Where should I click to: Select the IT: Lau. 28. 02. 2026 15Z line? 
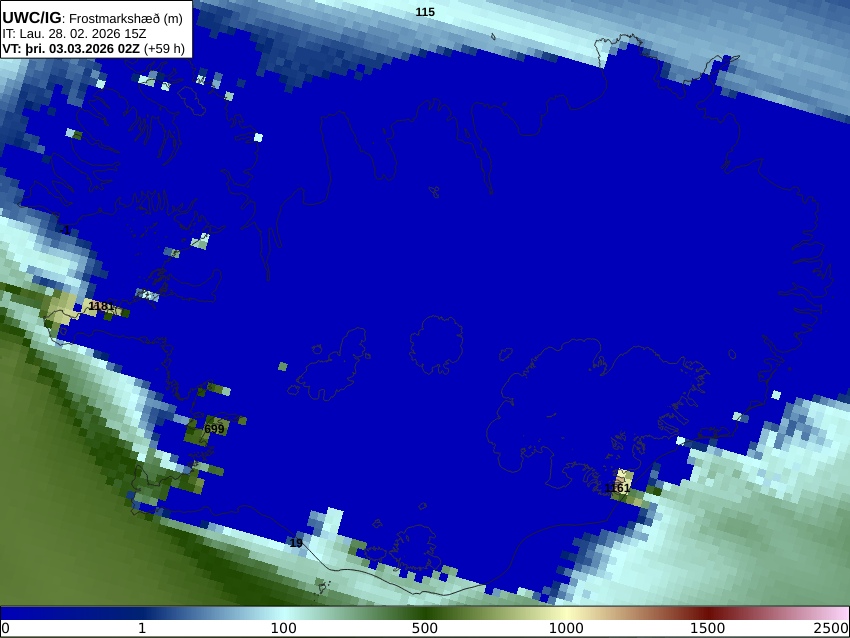tap(74, 34)
